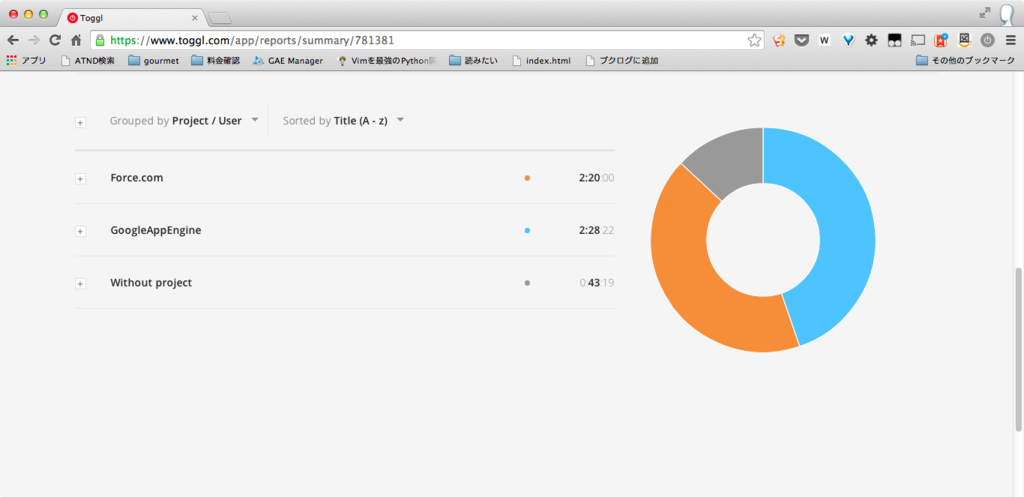Click the blue GoogleAppEngine color dot
The width and height of the screenshot is (1024, 497).
(527, 230)
